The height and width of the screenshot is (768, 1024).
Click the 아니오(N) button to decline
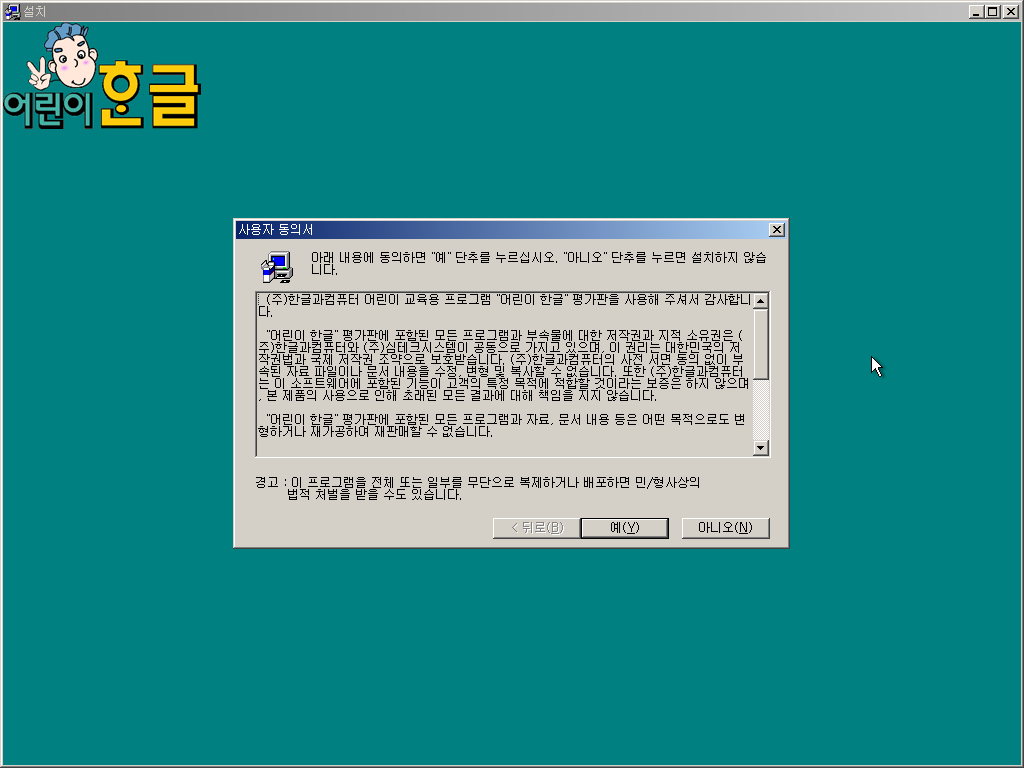coord(725,528)
